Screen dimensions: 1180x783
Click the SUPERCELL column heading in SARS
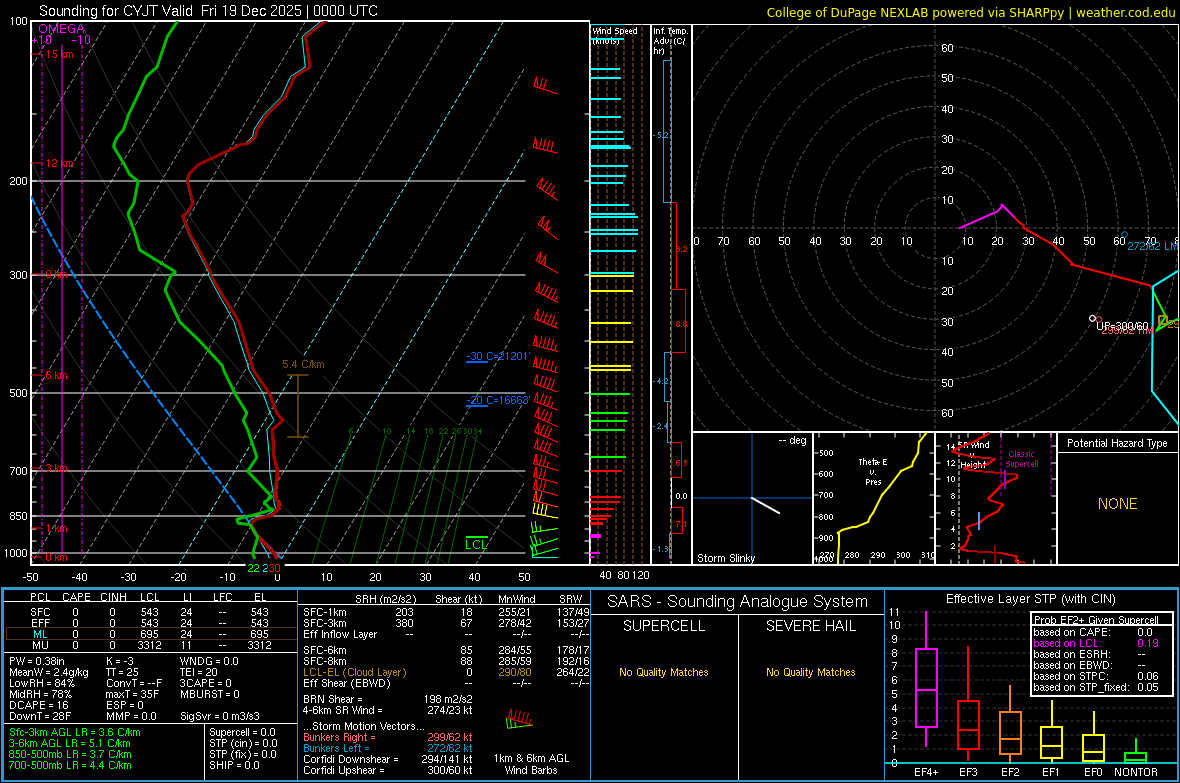tap(664, 626)
